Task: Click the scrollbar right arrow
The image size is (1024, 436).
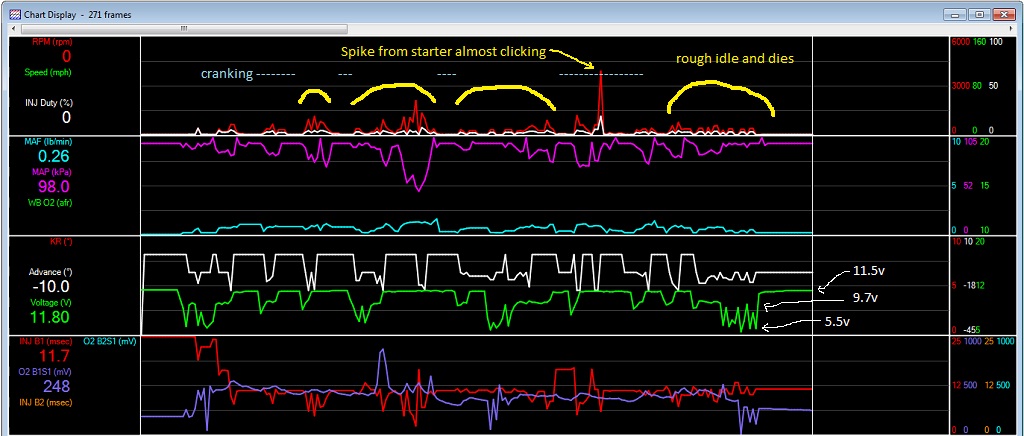Action: (x=1009, y=30)
